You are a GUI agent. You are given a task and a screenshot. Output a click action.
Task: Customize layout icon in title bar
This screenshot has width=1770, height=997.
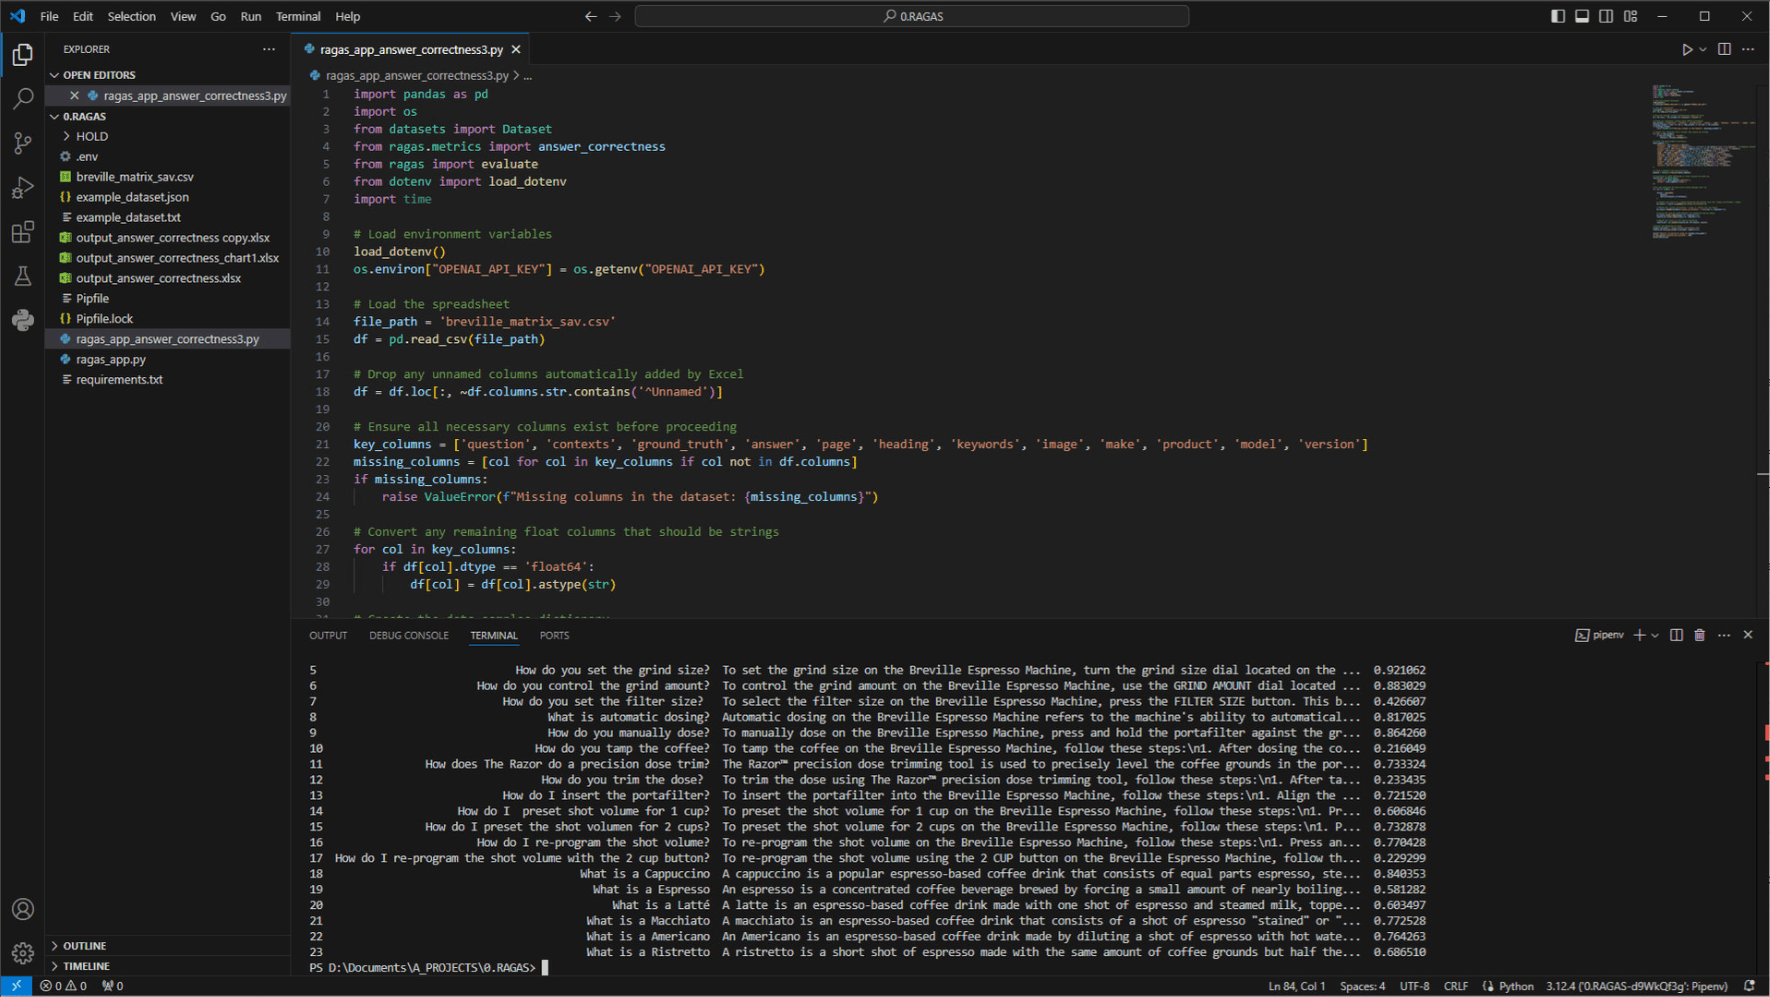pyautogui.click(x=1631, y=16)
